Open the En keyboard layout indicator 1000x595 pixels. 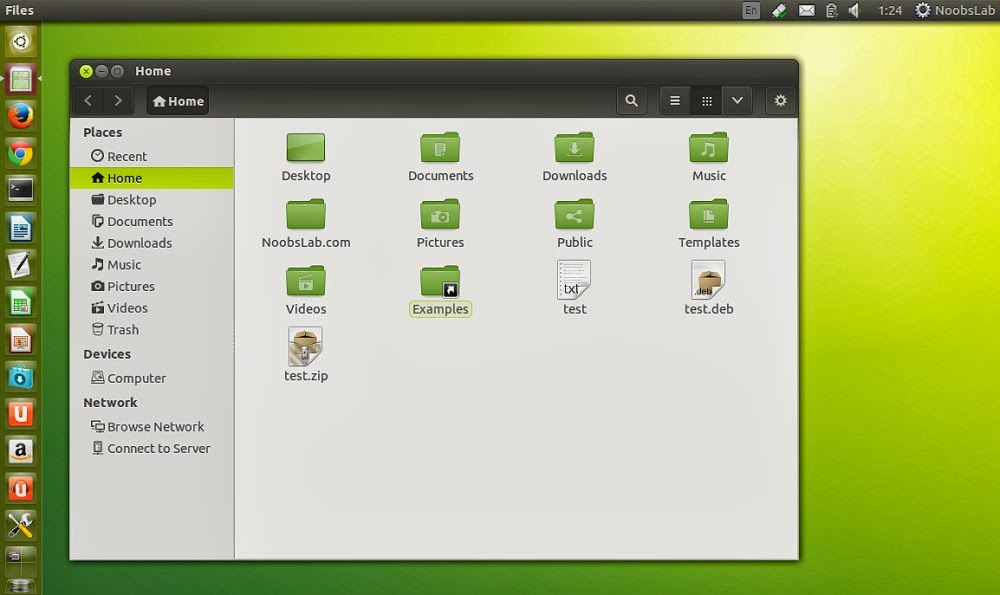(751, 10)
